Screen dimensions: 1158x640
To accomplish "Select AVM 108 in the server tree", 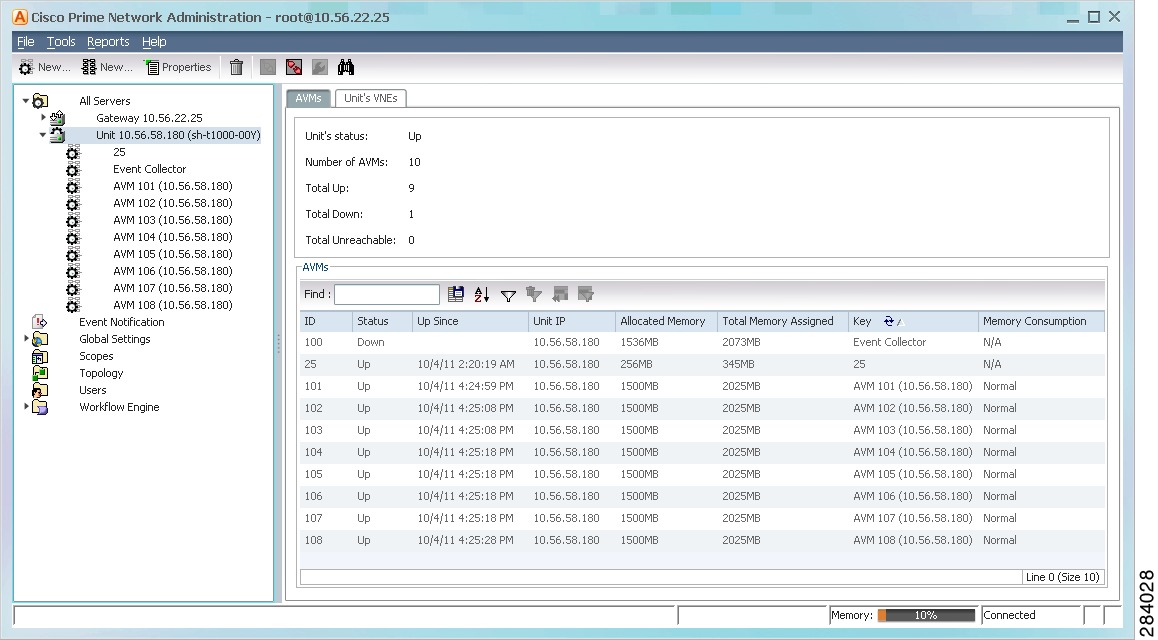I will pos(173,305).
